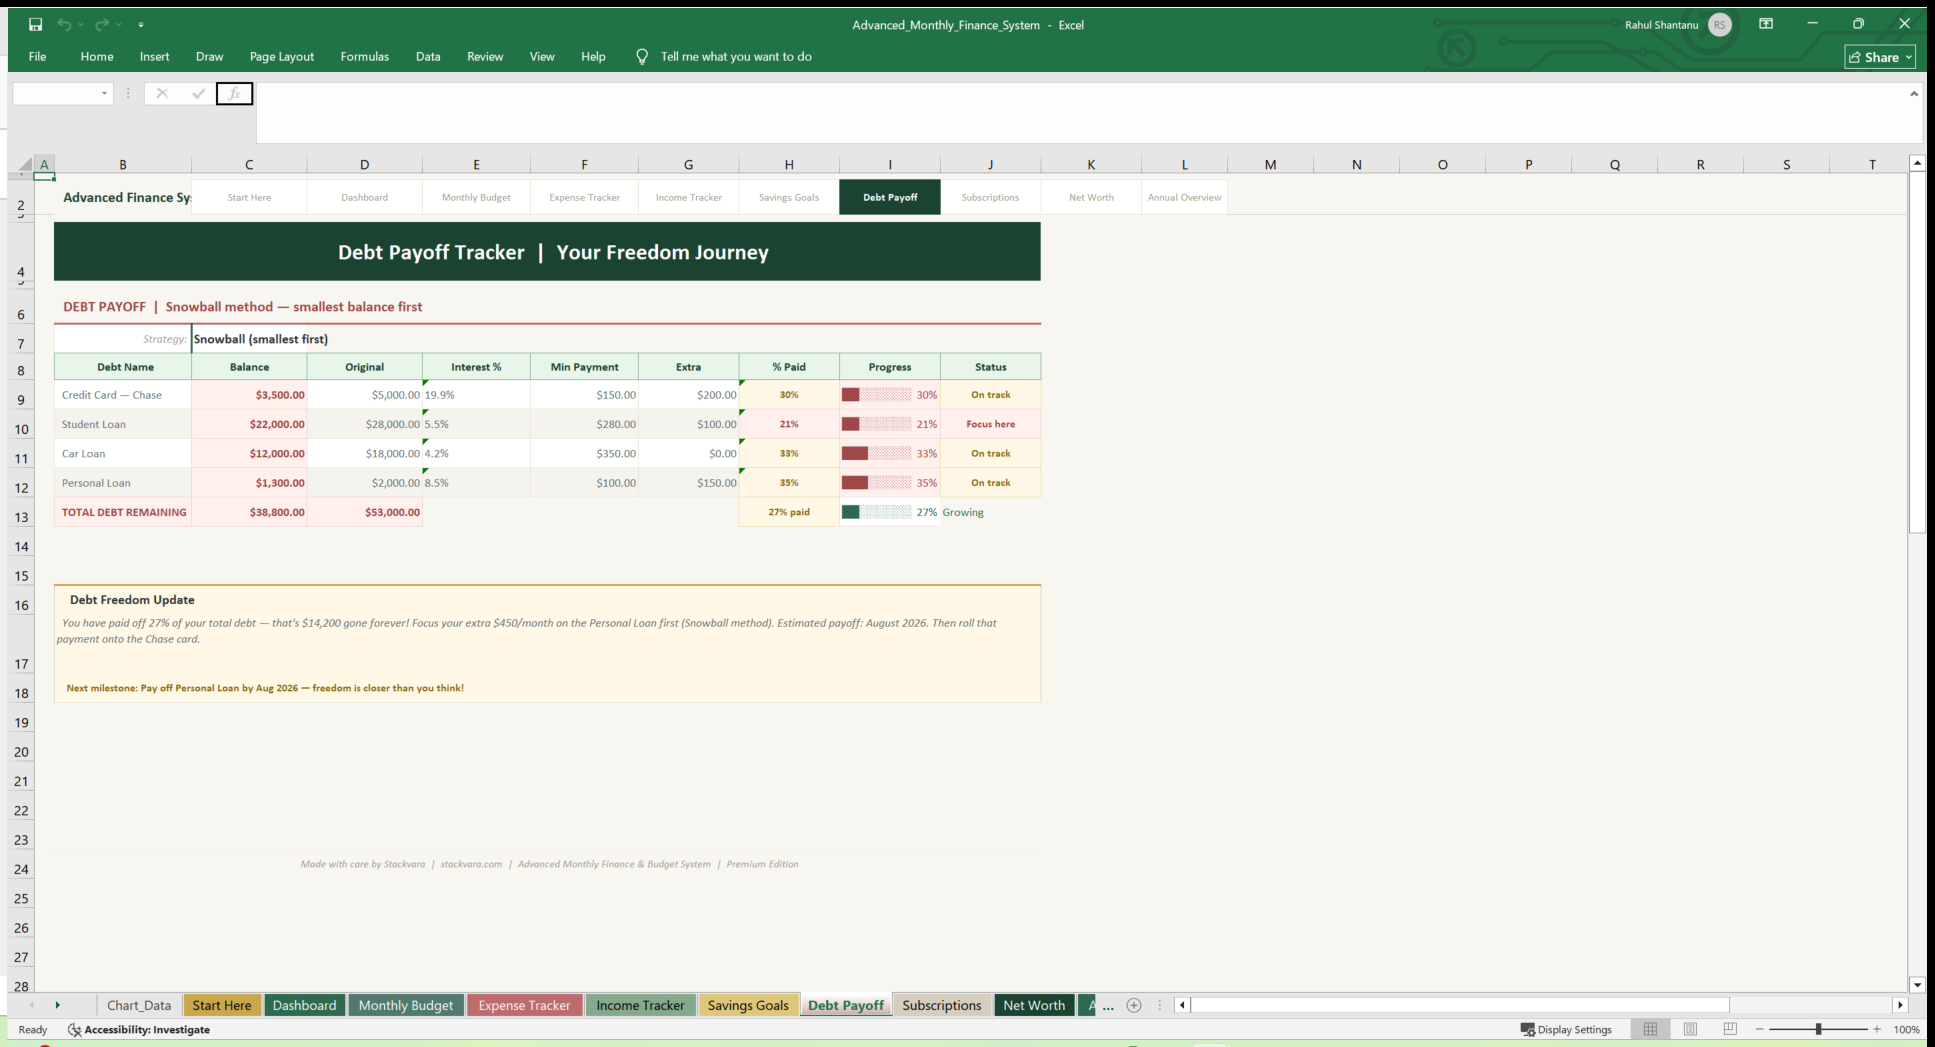Click the Save icon in quick access toolbar
Viewport: 1935px width, 1047px height.
pos(35,24)
